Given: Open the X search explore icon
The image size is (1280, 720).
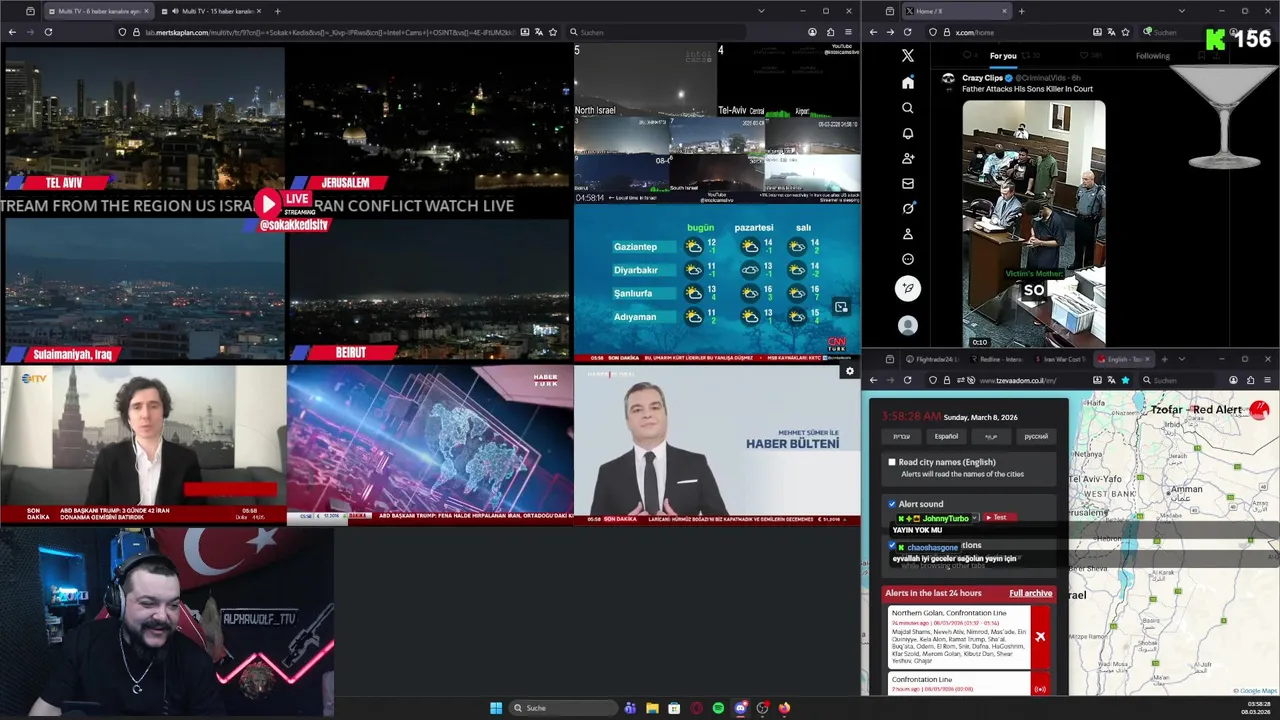Looking at the screenshot, I should pyautogui.click(x=908, y=108).
